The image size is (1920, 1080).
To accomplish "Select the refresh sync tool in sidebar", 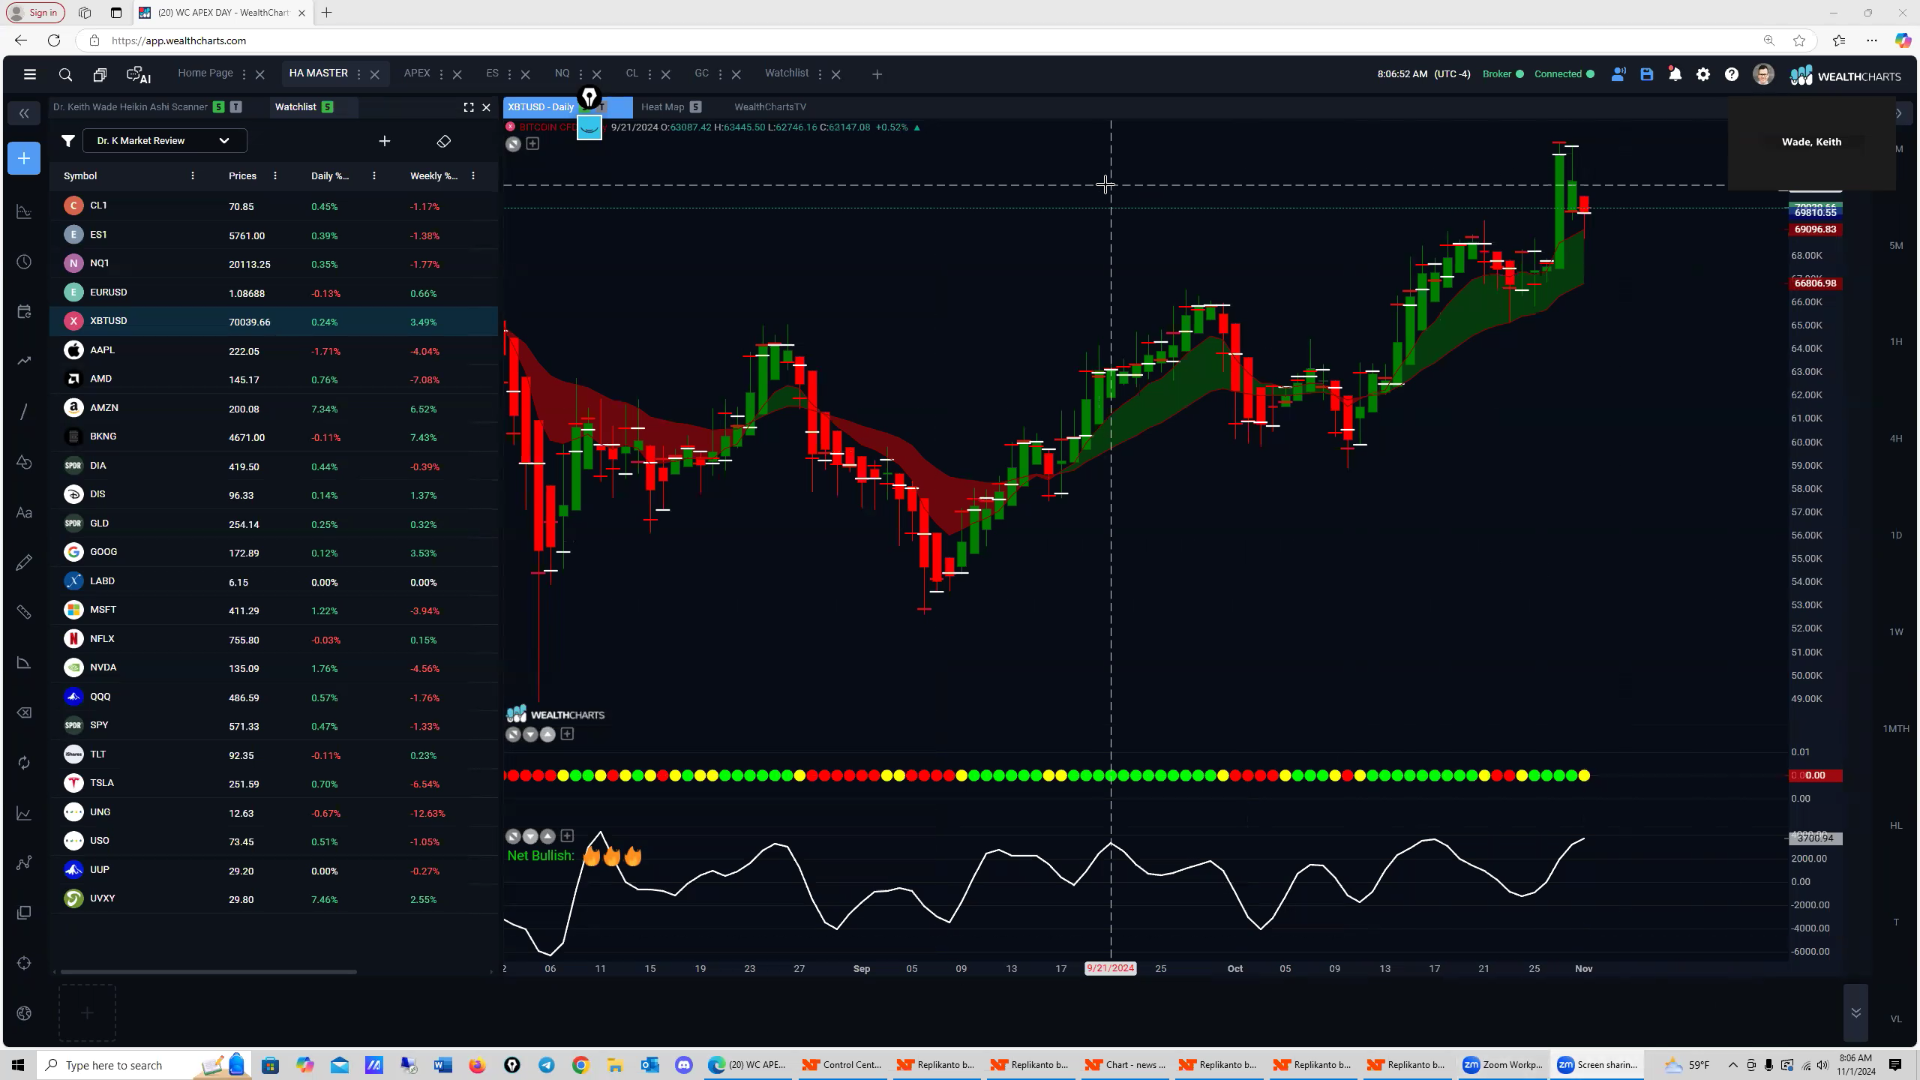I will coord(24,762).
